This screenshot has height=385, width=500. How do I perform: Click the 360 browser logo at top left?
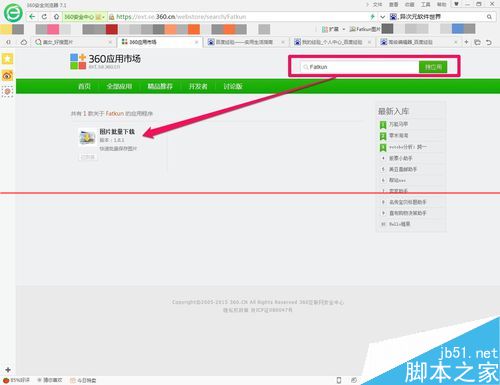pyautogui.click(x=13, y=13)
